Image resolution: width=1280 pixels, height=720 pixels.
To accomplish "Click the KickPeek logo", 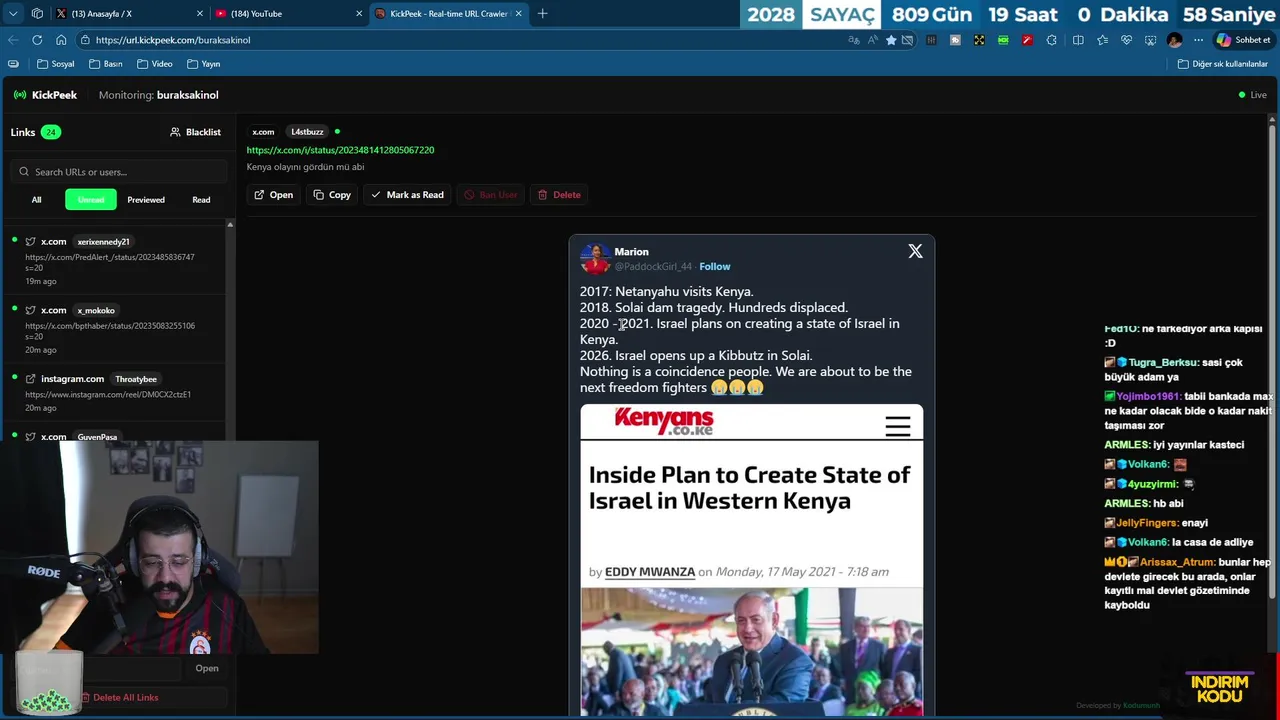I will [45, 95].
